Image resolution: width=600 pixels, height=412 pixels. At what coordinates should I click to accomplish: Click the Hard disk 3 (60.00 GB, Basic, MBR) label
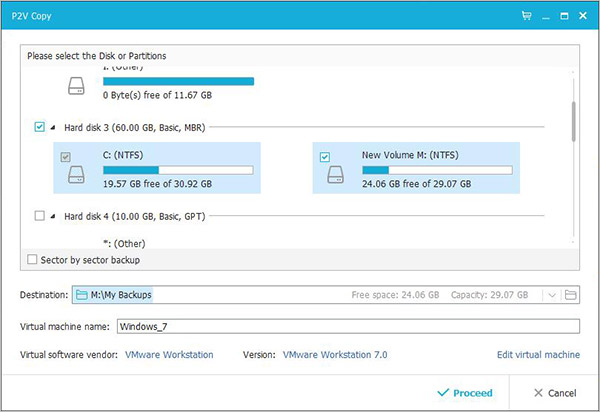135,127
